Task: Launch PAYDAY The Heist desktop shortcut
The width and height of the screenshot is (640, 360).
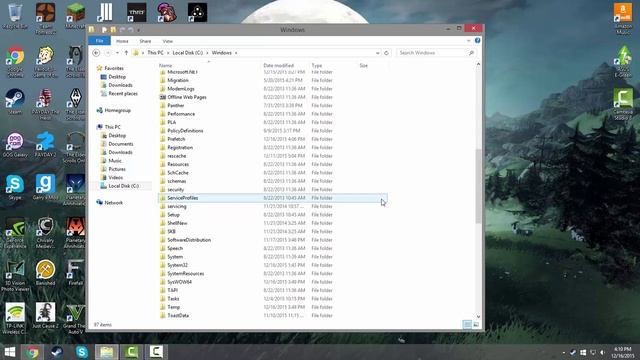Action: point(45,104)
